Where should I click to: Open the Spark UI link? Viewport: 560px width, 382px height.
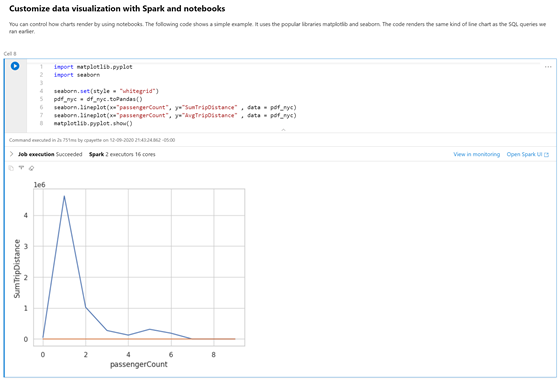pyautogui.click(x=524, y=154)
